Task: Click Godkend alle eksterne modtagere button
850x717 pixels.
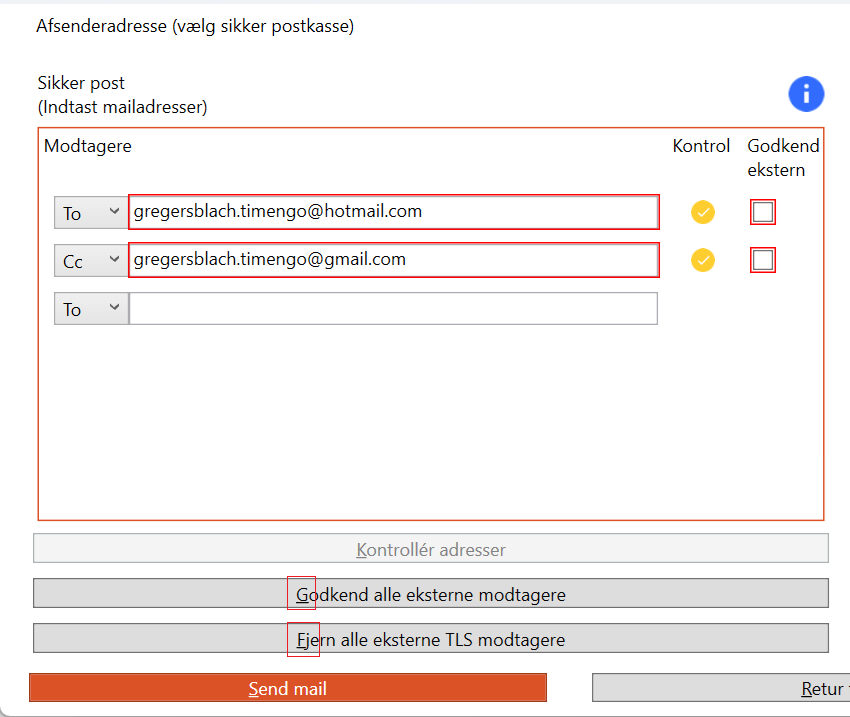Action: pyautogui.click(x=430, y=594)
